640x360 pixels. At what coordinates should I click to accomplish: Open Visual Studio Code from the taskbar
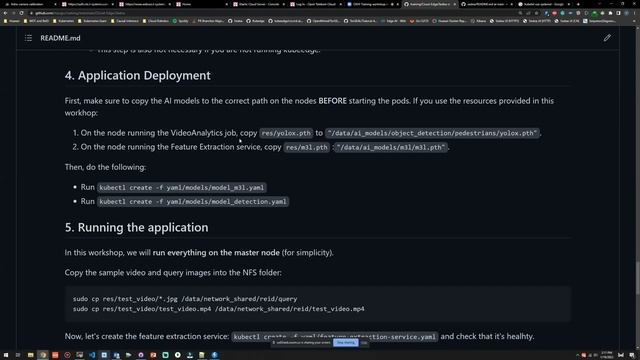coord(92,355)
